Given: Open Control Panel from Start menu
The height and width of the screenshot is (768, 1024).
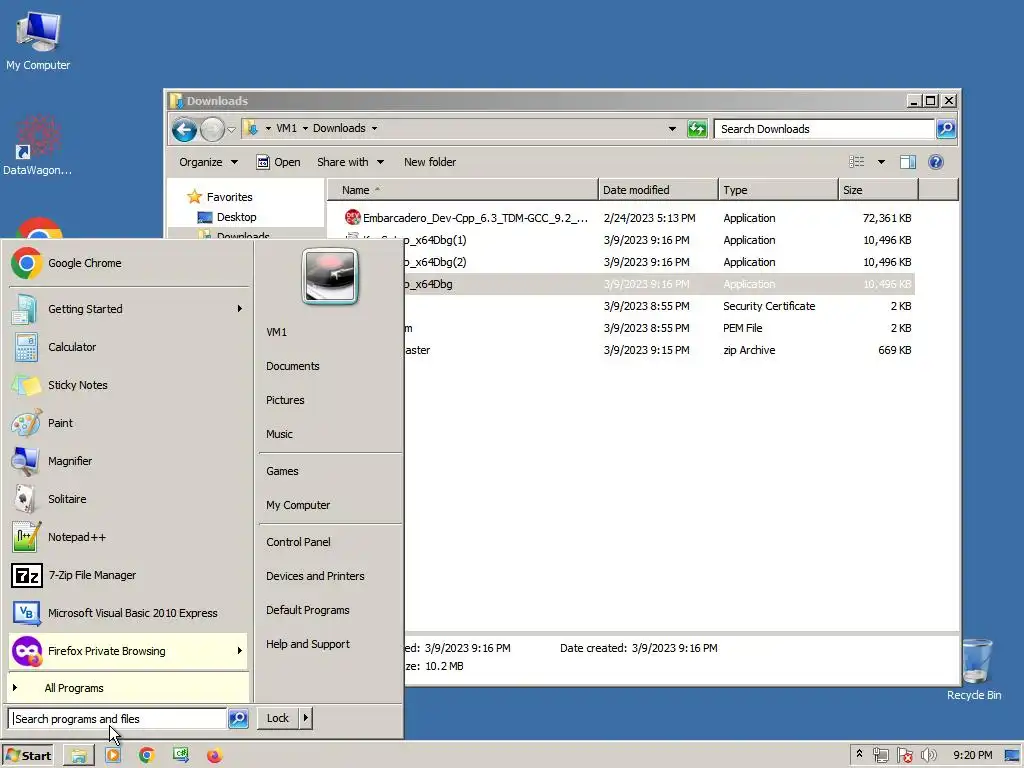Looking at the screenshot, I should [298, 542].
